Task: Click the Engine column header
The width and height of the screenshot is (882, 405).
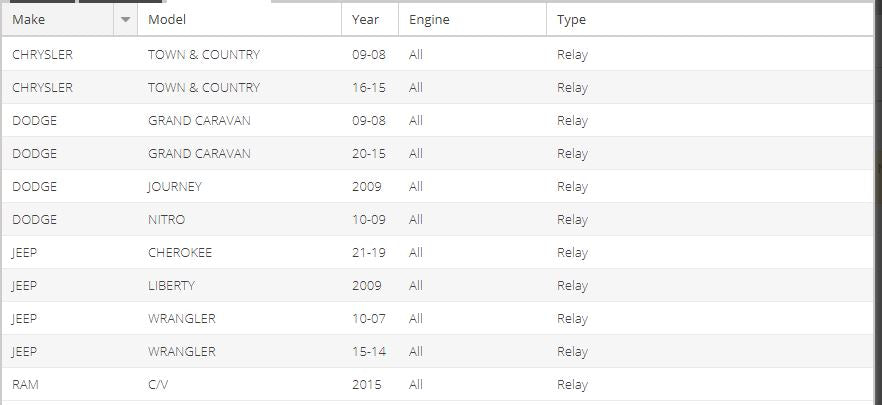Action: click(x=429, y=20)
